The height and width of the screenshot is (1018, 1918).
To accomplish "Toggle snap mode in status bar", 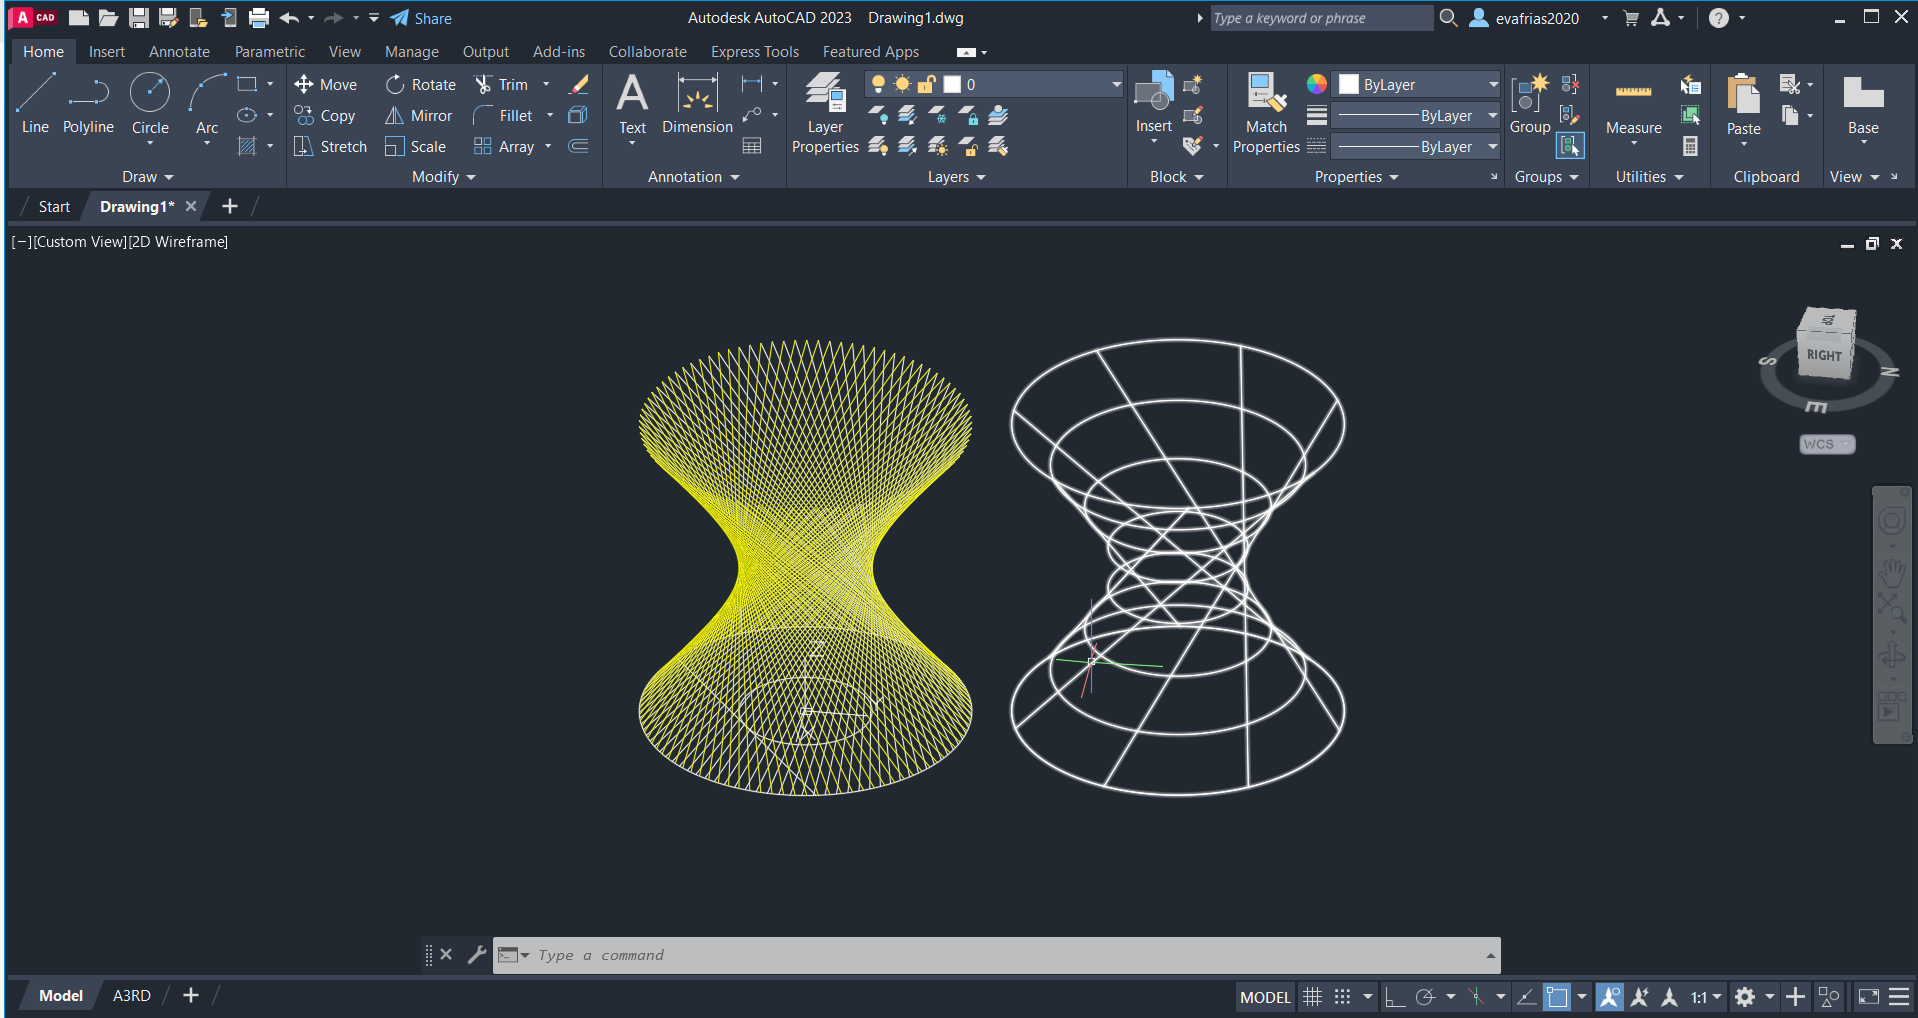I will pyautogui.click(x=1342, y=997).
